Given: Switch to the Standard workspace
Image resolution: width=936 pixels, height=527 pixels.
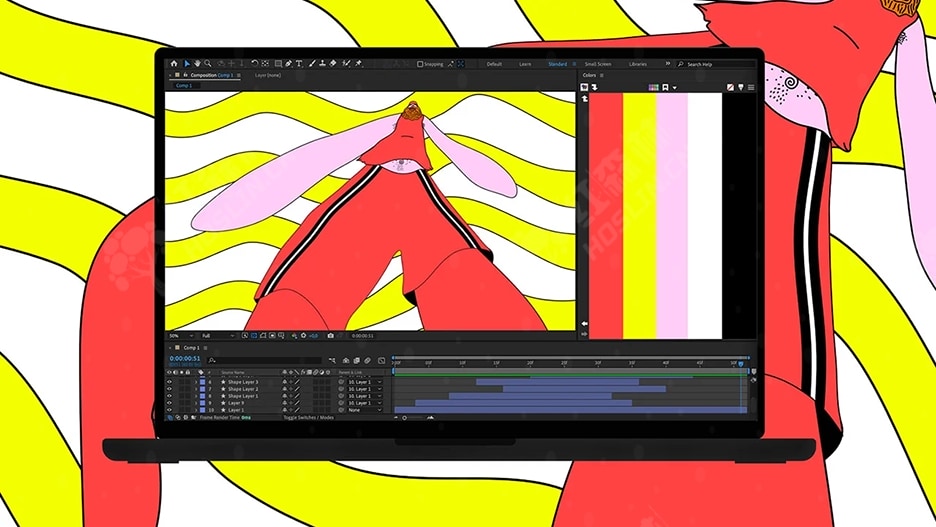Looking at the screenshot, I should point(558,64).
